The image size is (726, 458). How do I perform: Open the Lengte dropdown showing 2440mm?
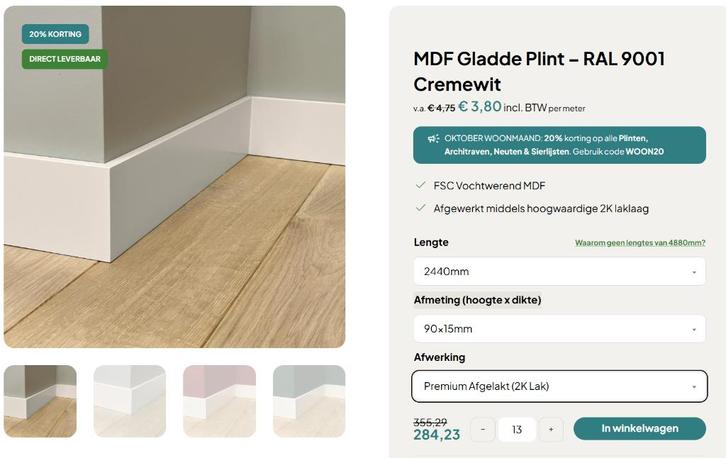[x=559, y=271]
